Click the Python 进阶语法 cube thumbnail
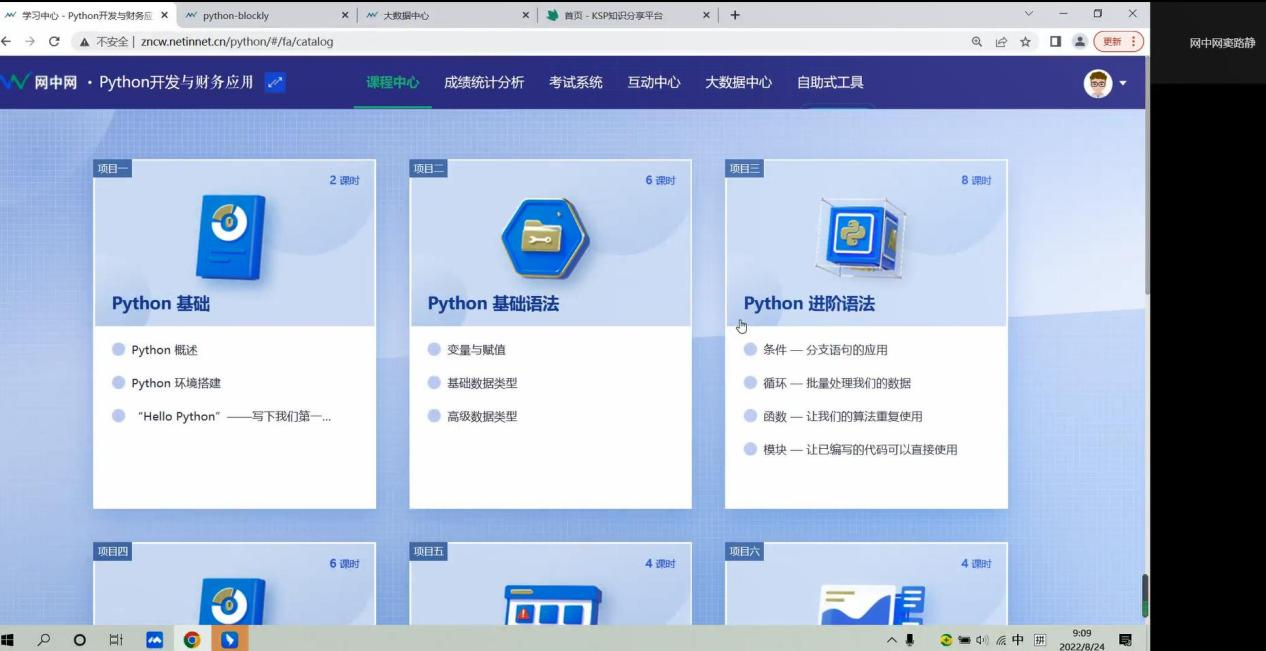Viewport: 1266px width, 651px height. click(x=861, y=237)
